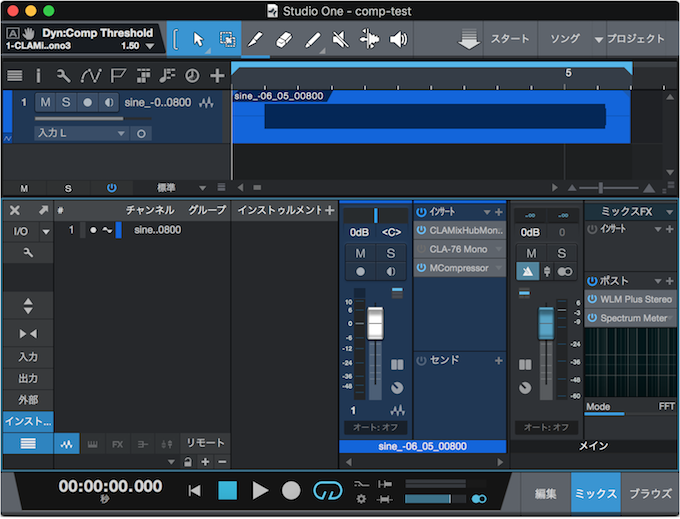This screenshot has height=519, width=680.
Task: Select the Eraser tool
Action: (284, 40)
